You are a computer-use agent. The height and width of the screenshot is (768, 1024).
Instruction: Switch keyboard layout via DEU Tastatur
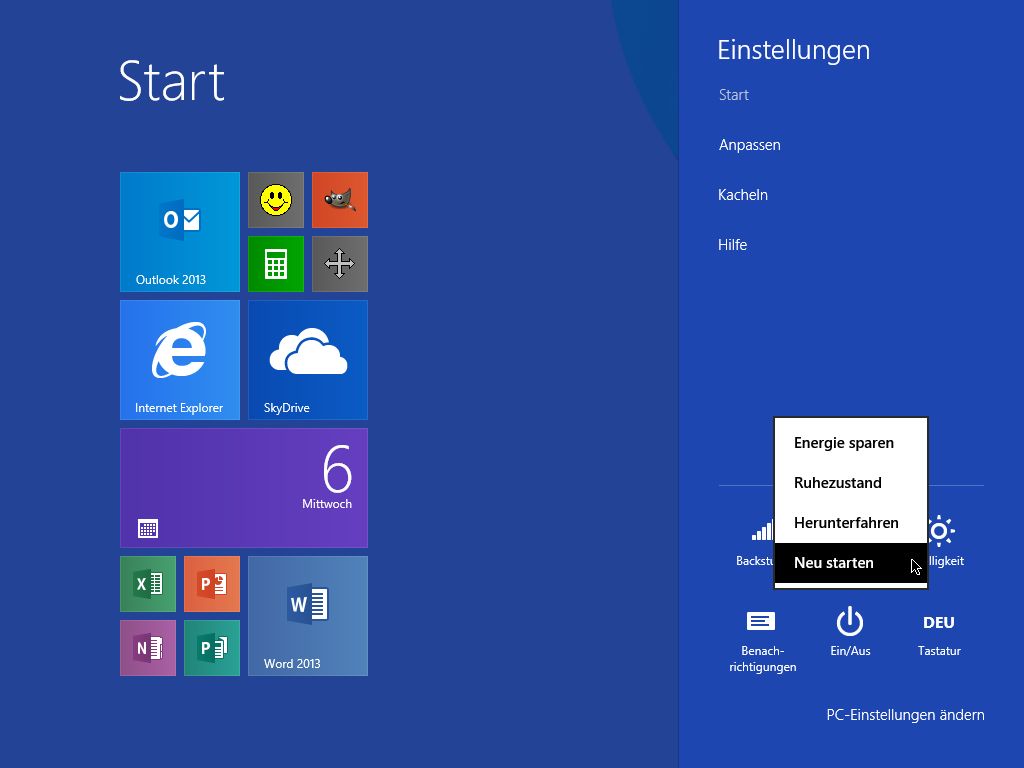click(x=938, y=633)
